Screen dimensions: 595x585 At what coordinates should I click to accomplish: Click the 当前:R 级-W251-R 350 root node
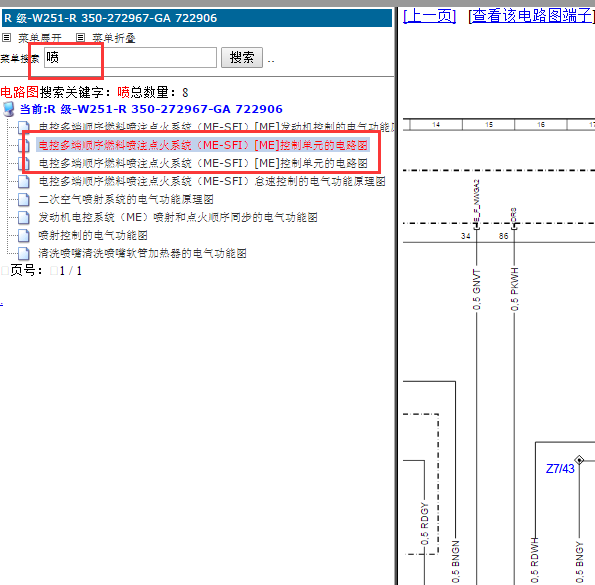pos(151,109)
